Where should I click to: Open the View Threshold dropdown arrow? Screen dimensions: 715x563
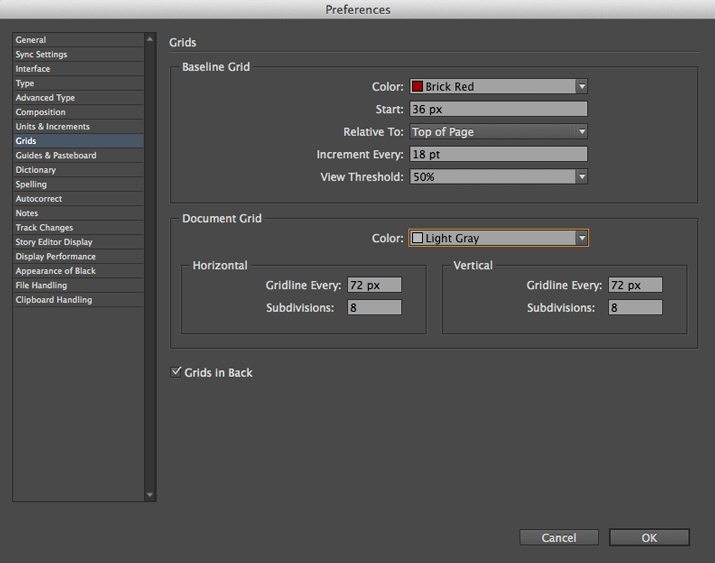[x=581, y=176]
